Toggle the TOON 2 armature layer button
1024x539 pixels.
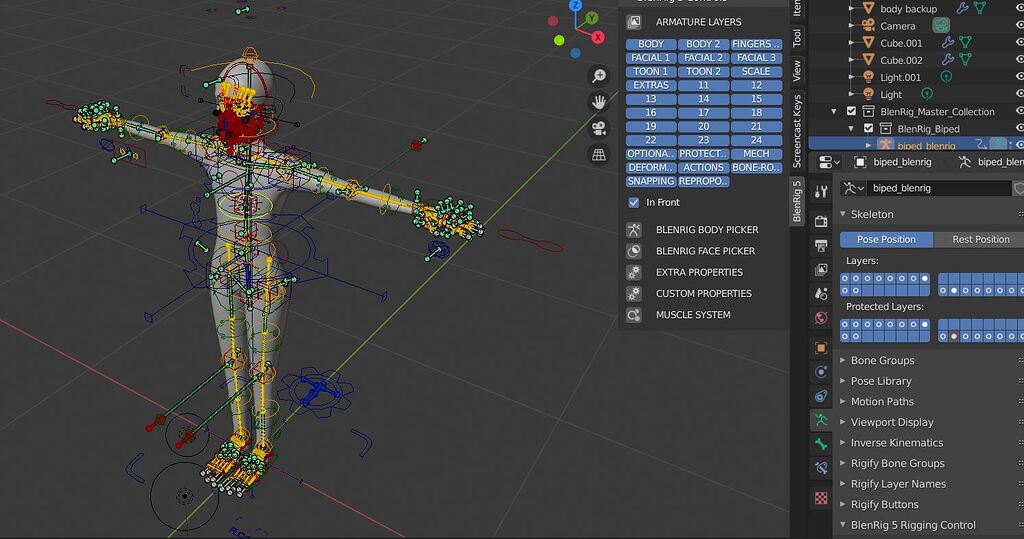coord(703,71)
